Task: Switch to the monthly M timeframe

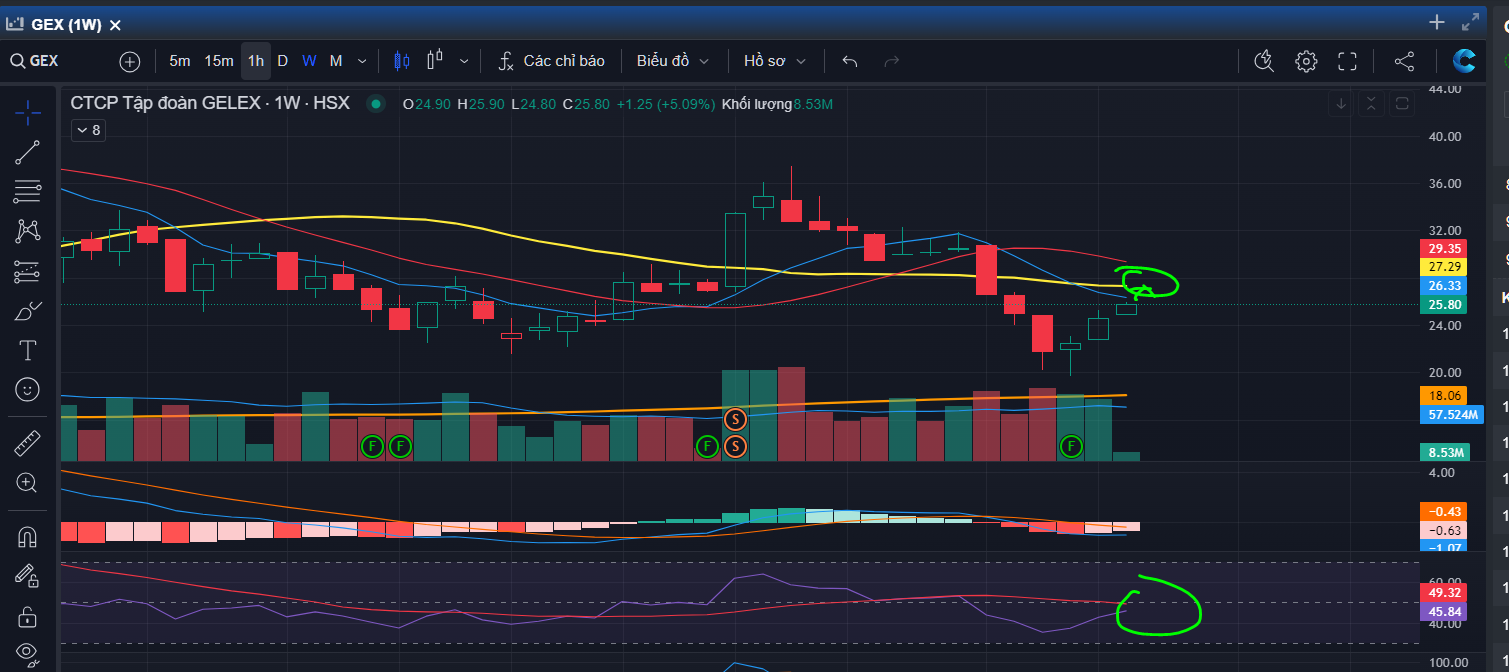Action: click(336, 61)
